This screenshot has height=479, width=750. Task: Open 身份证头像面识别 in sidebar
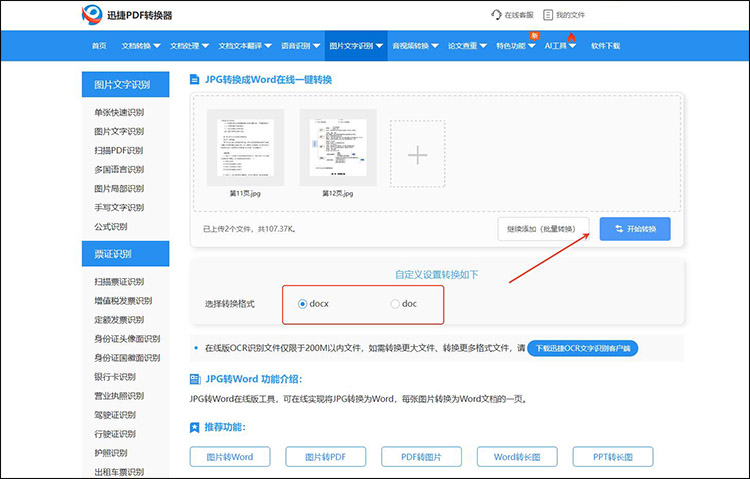click(127, 339)
